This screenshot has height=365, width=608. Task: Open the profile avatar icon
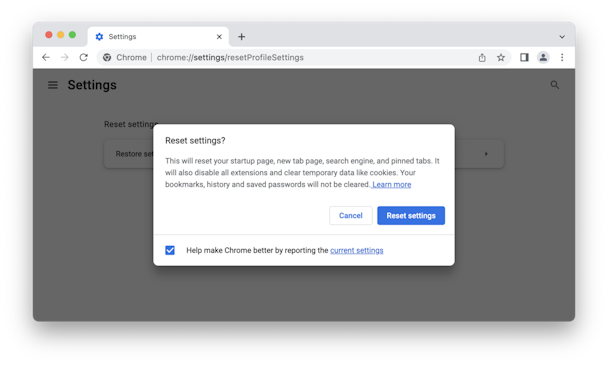[x=543, y=57]
